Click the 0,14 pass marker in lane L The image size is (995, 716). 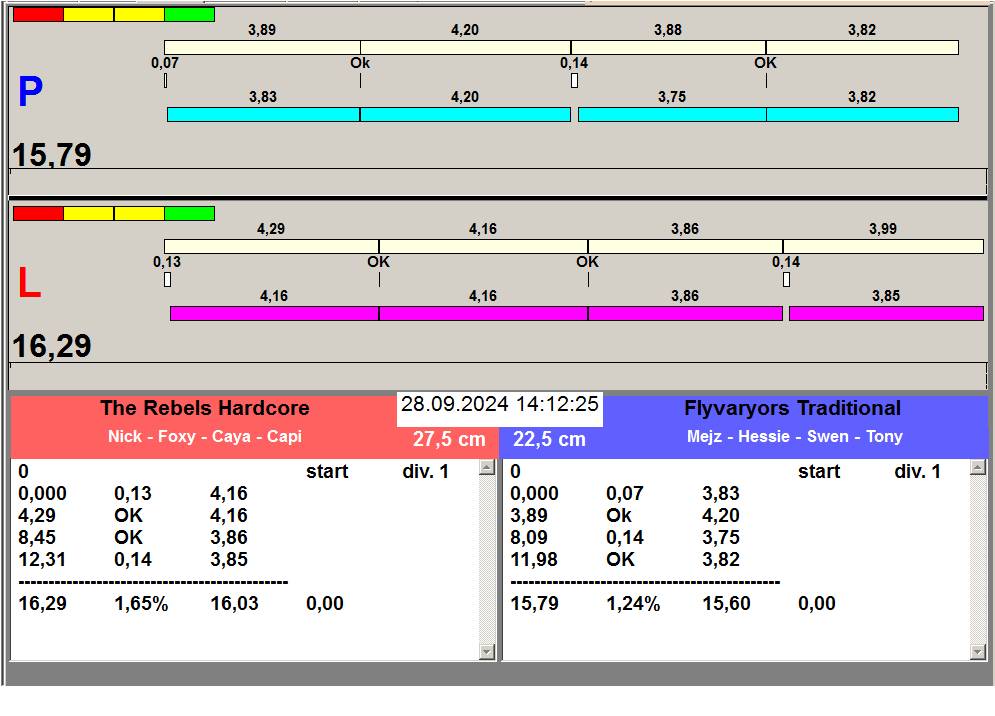pyautogui.click(x=786, y=280)
